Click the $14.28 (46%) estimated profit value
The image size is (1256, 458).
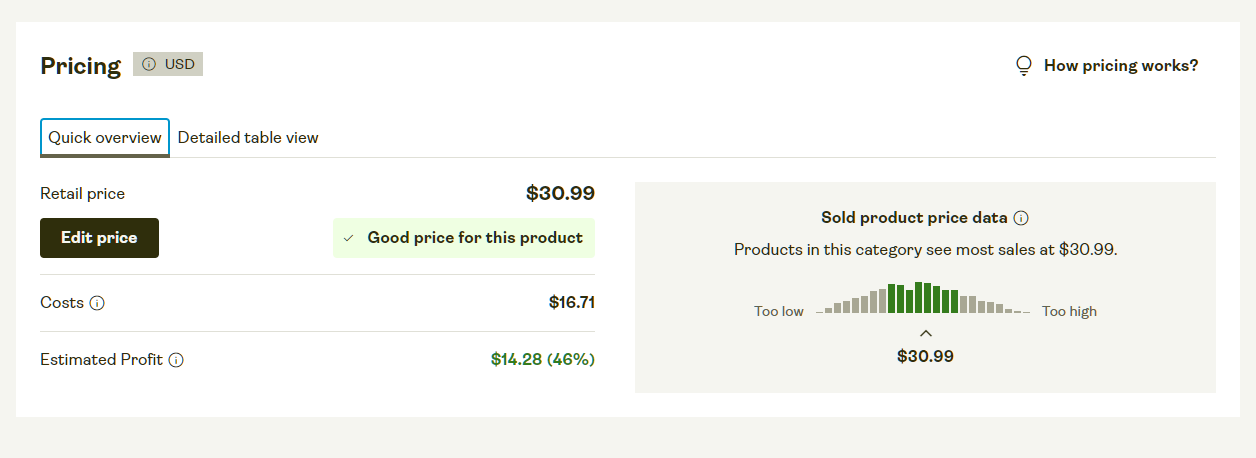point(543,359)
